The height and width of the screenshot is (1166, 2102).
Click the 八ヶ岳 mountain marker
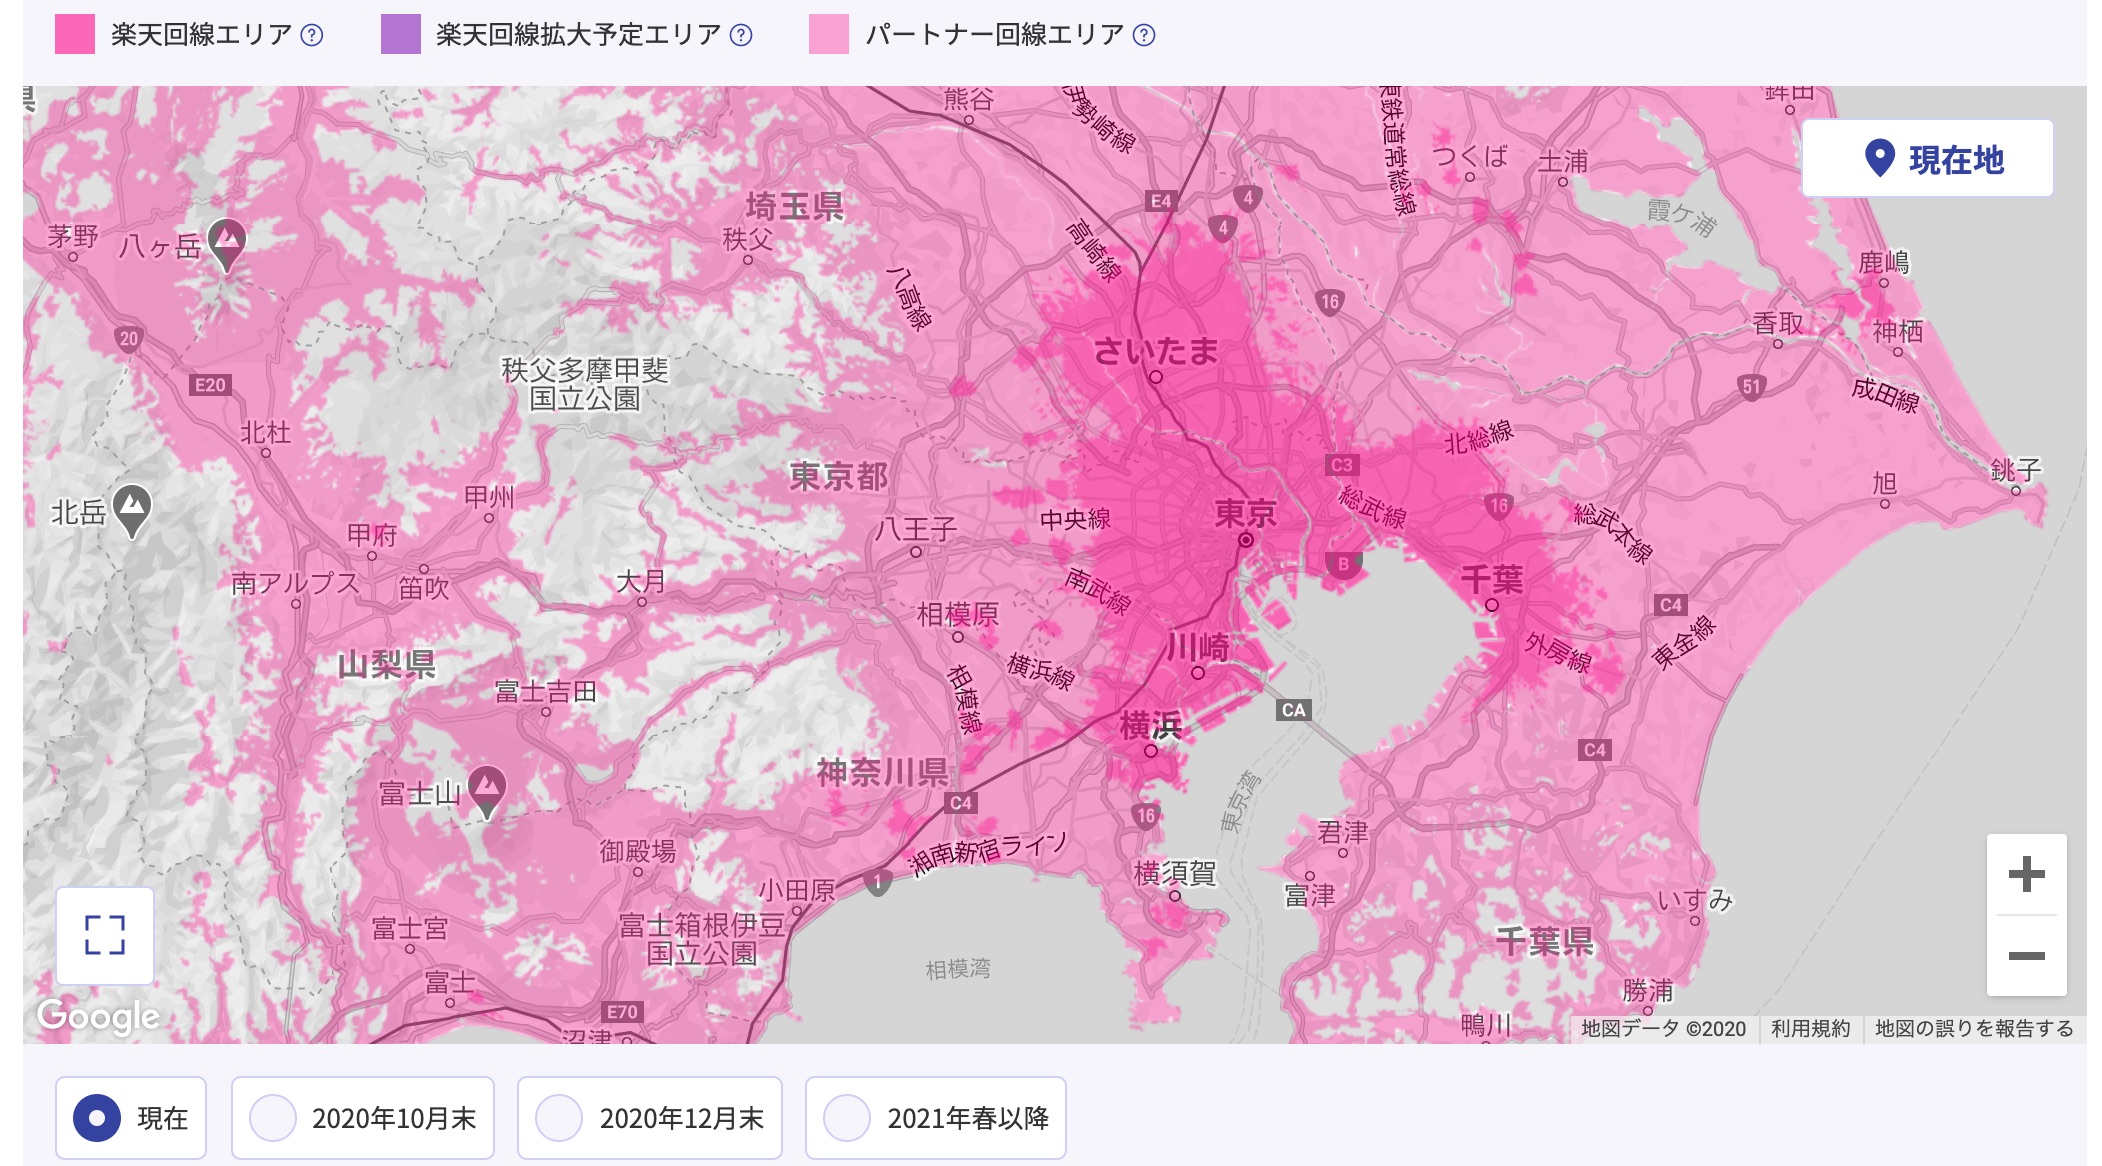coord(227,244)
